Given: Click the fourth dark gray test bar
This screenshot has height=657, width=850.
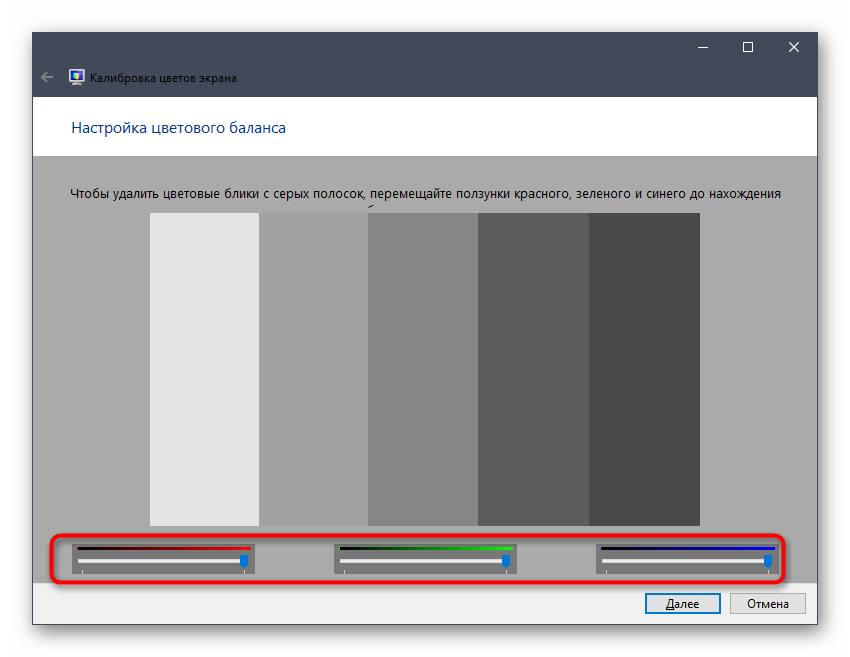Looking at the screenshot, I should (x=533, y=369).
